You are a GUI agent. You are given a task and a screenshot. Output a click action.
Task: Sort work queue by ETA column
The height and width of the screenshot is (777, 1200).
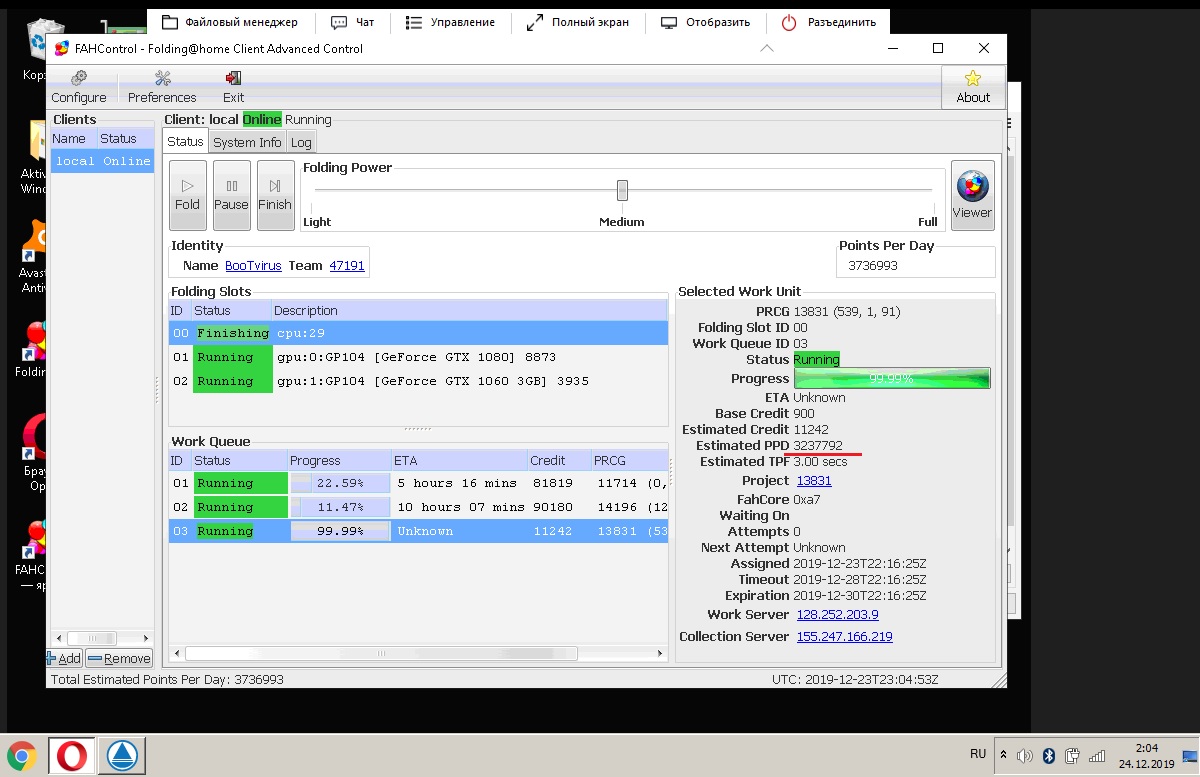pos(459,461)
